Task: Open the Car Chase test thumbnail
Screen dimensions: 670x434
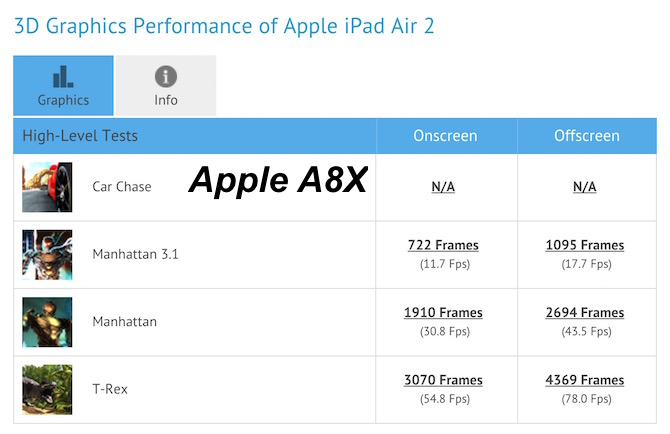Action: pos(47,187)
